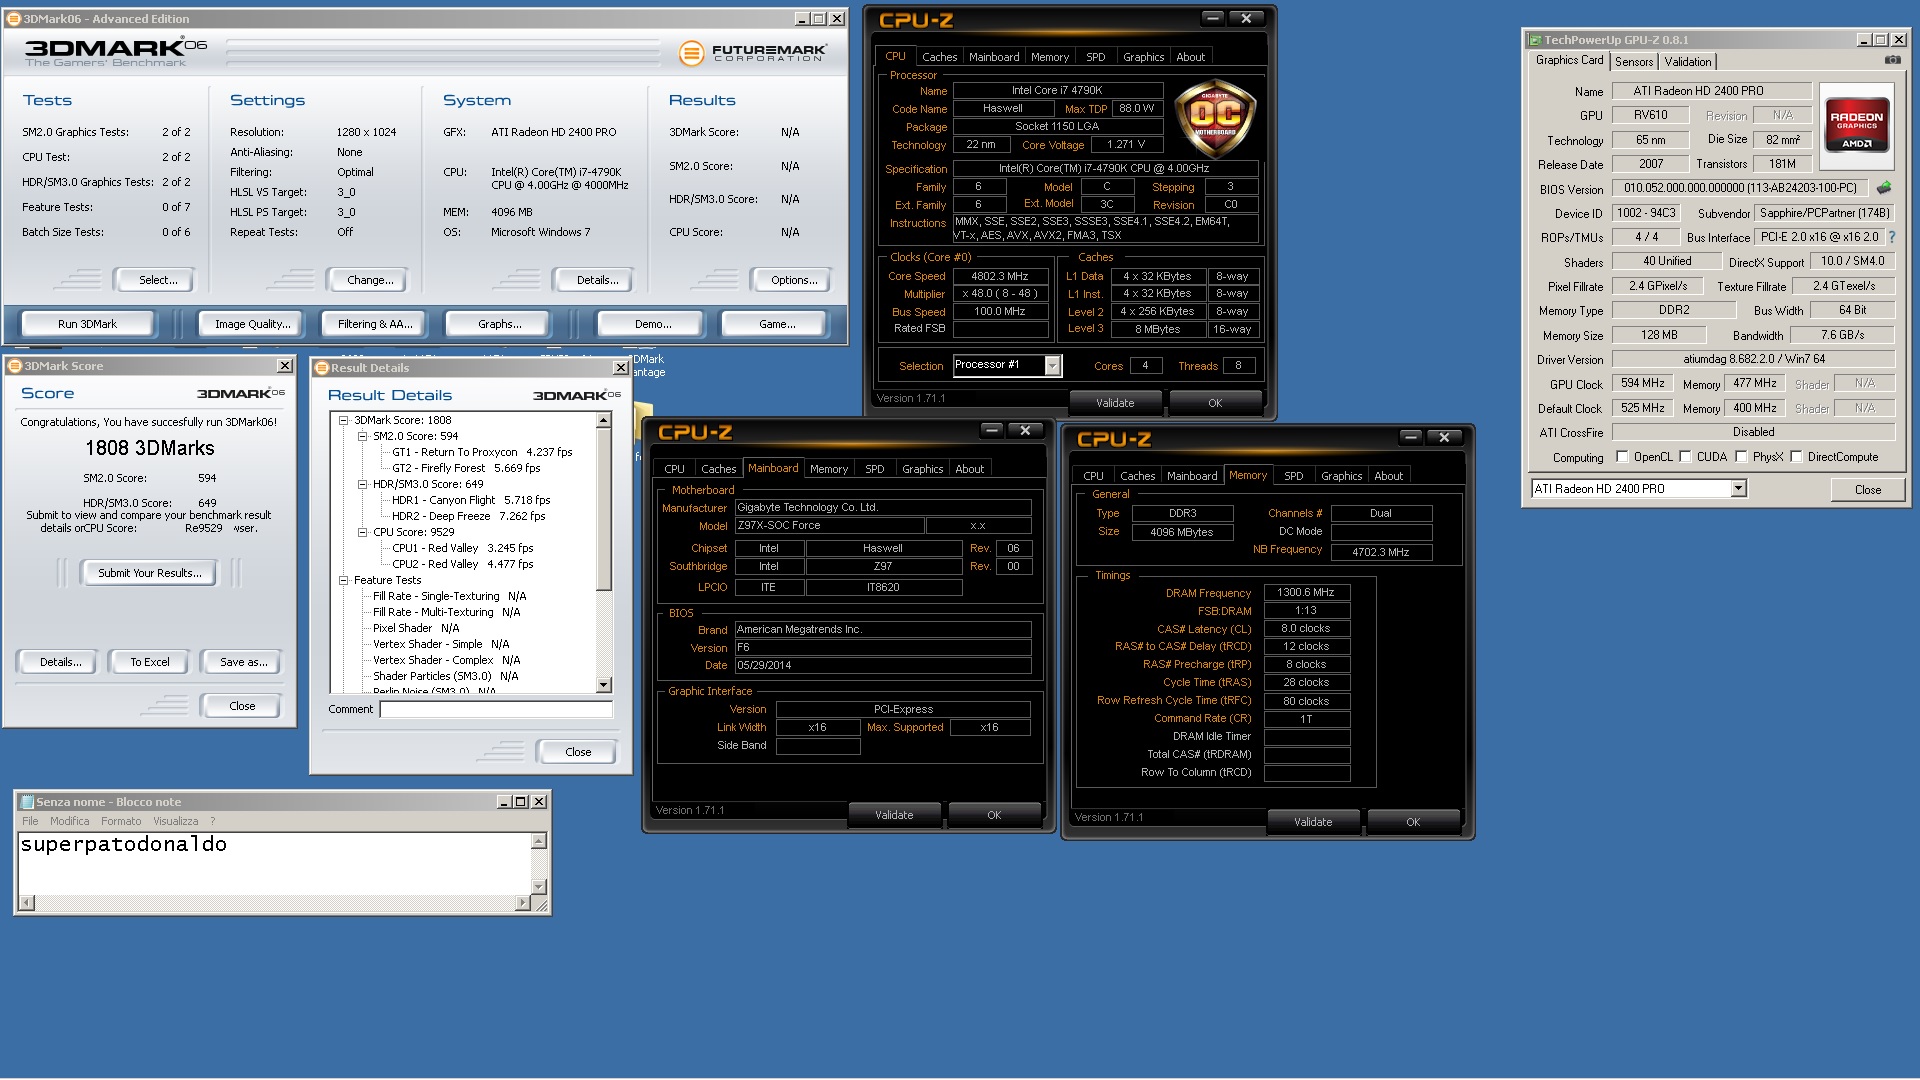Open Graphics tab in Mainboard CPU-Z window
Screen dimensions: 1920x1080
(922, 469)
